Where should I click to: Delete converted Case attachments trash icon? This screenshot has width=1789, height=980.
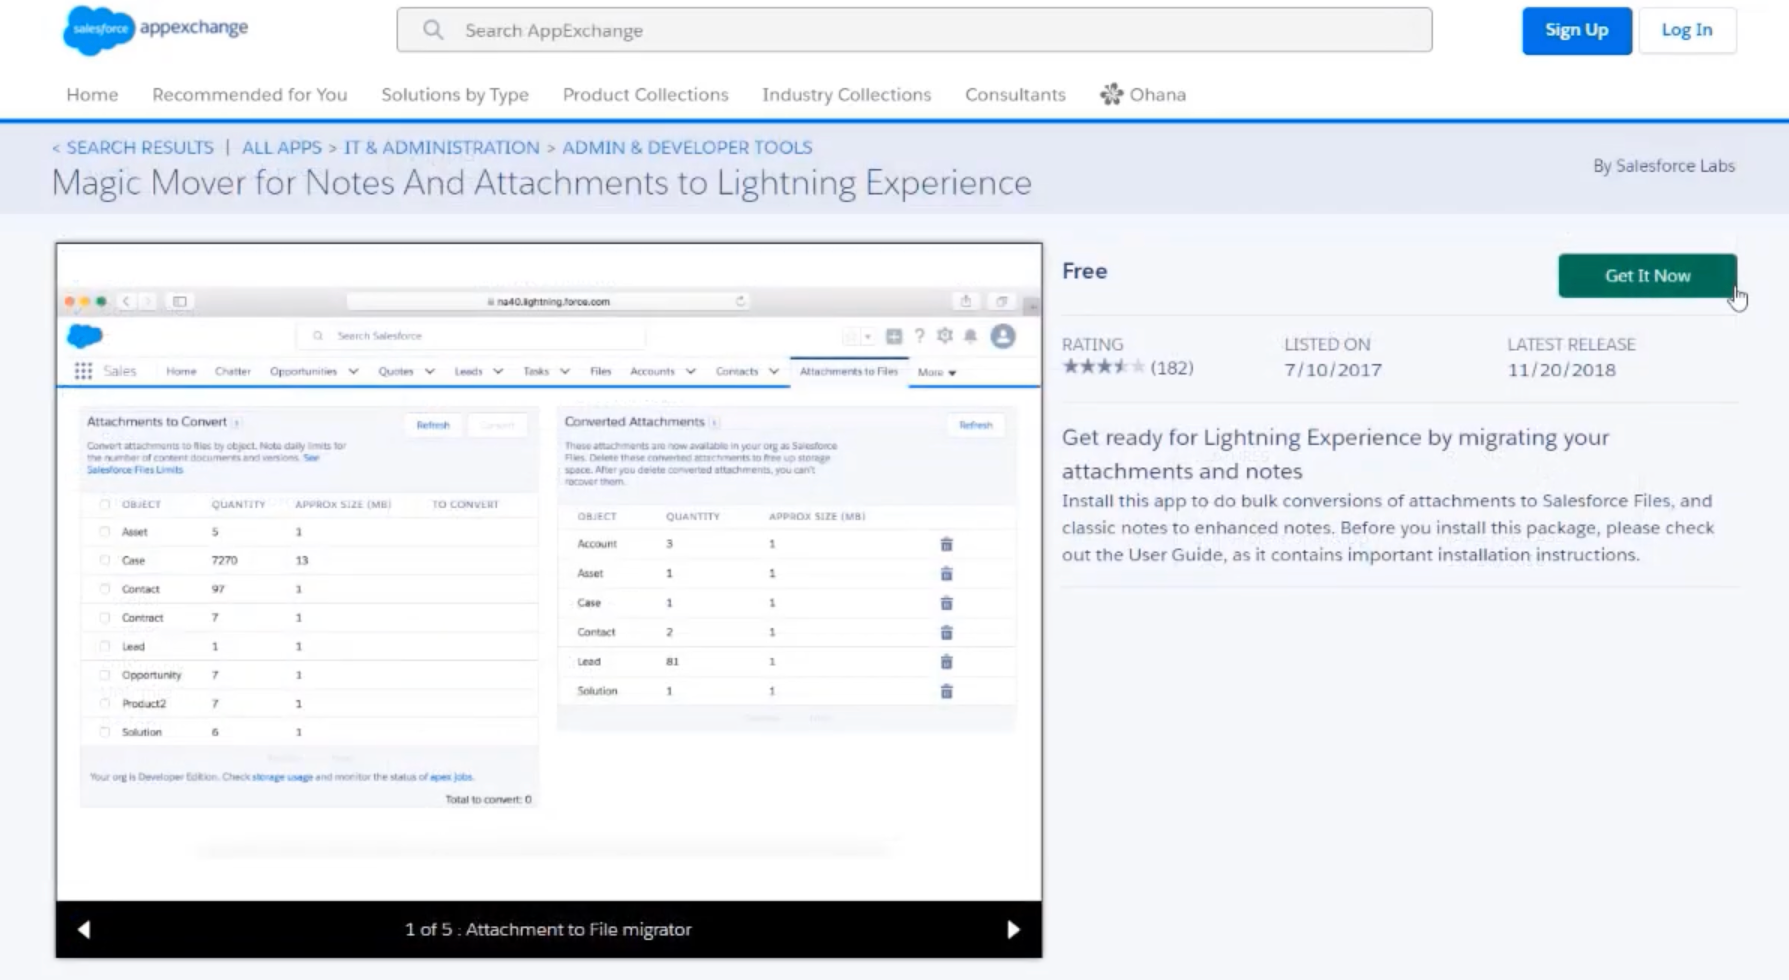[946, 603]
